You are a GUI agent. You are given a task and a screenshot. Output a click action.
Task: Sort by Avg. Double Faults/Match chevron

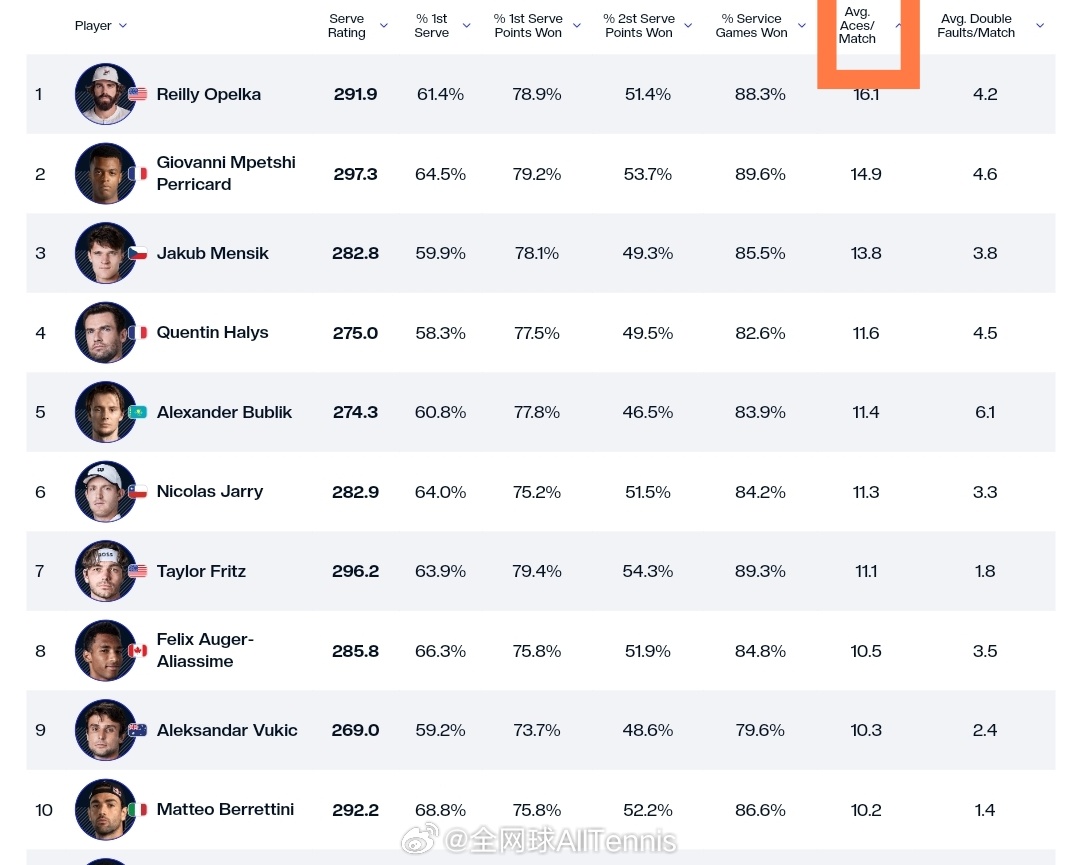[x=1040, y=25]
